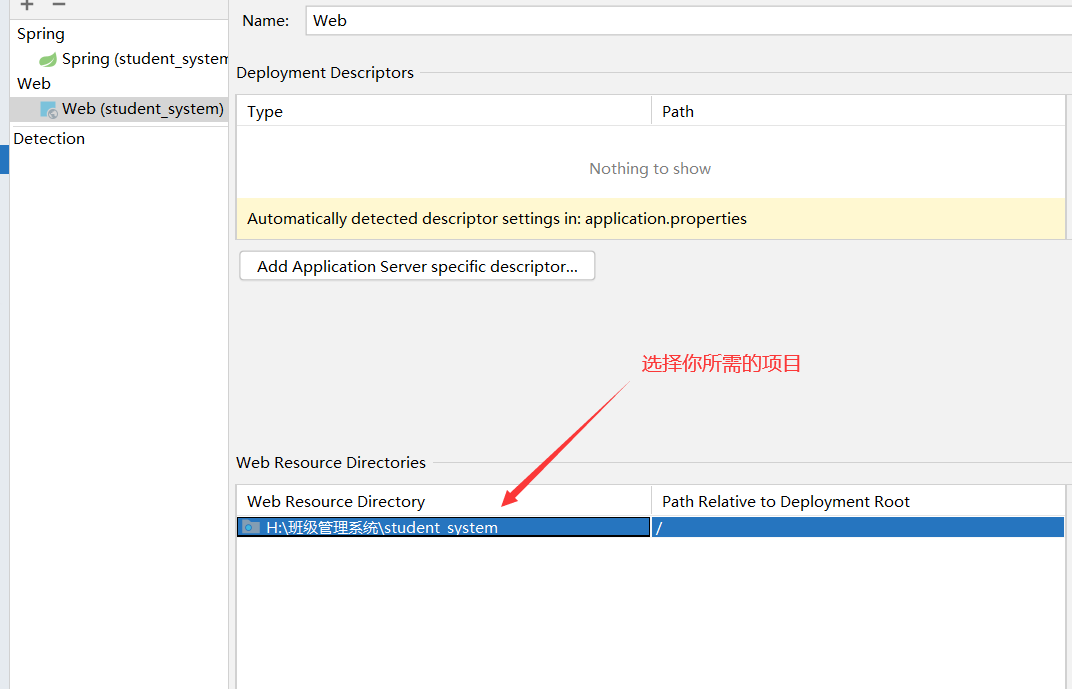Click the plus add facet icon
The height and width of the screenshot is (689, 1072).
(x=27, y=4)
